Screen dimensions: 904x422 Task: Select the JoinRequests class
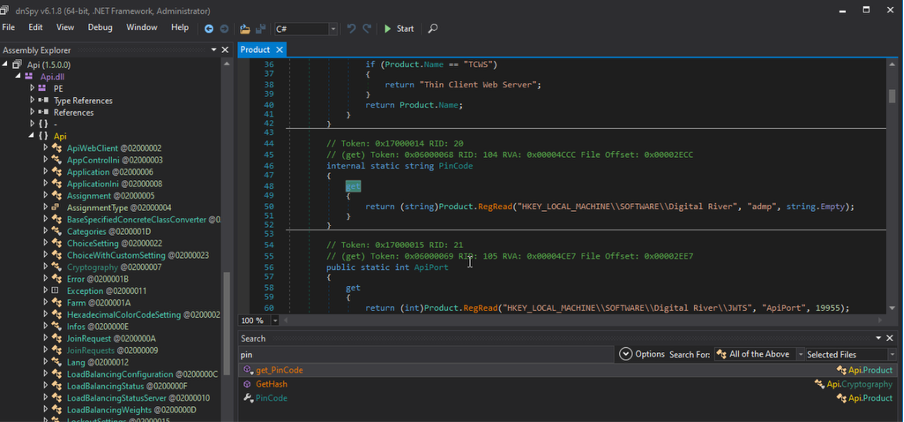click(x=112, y=351)
